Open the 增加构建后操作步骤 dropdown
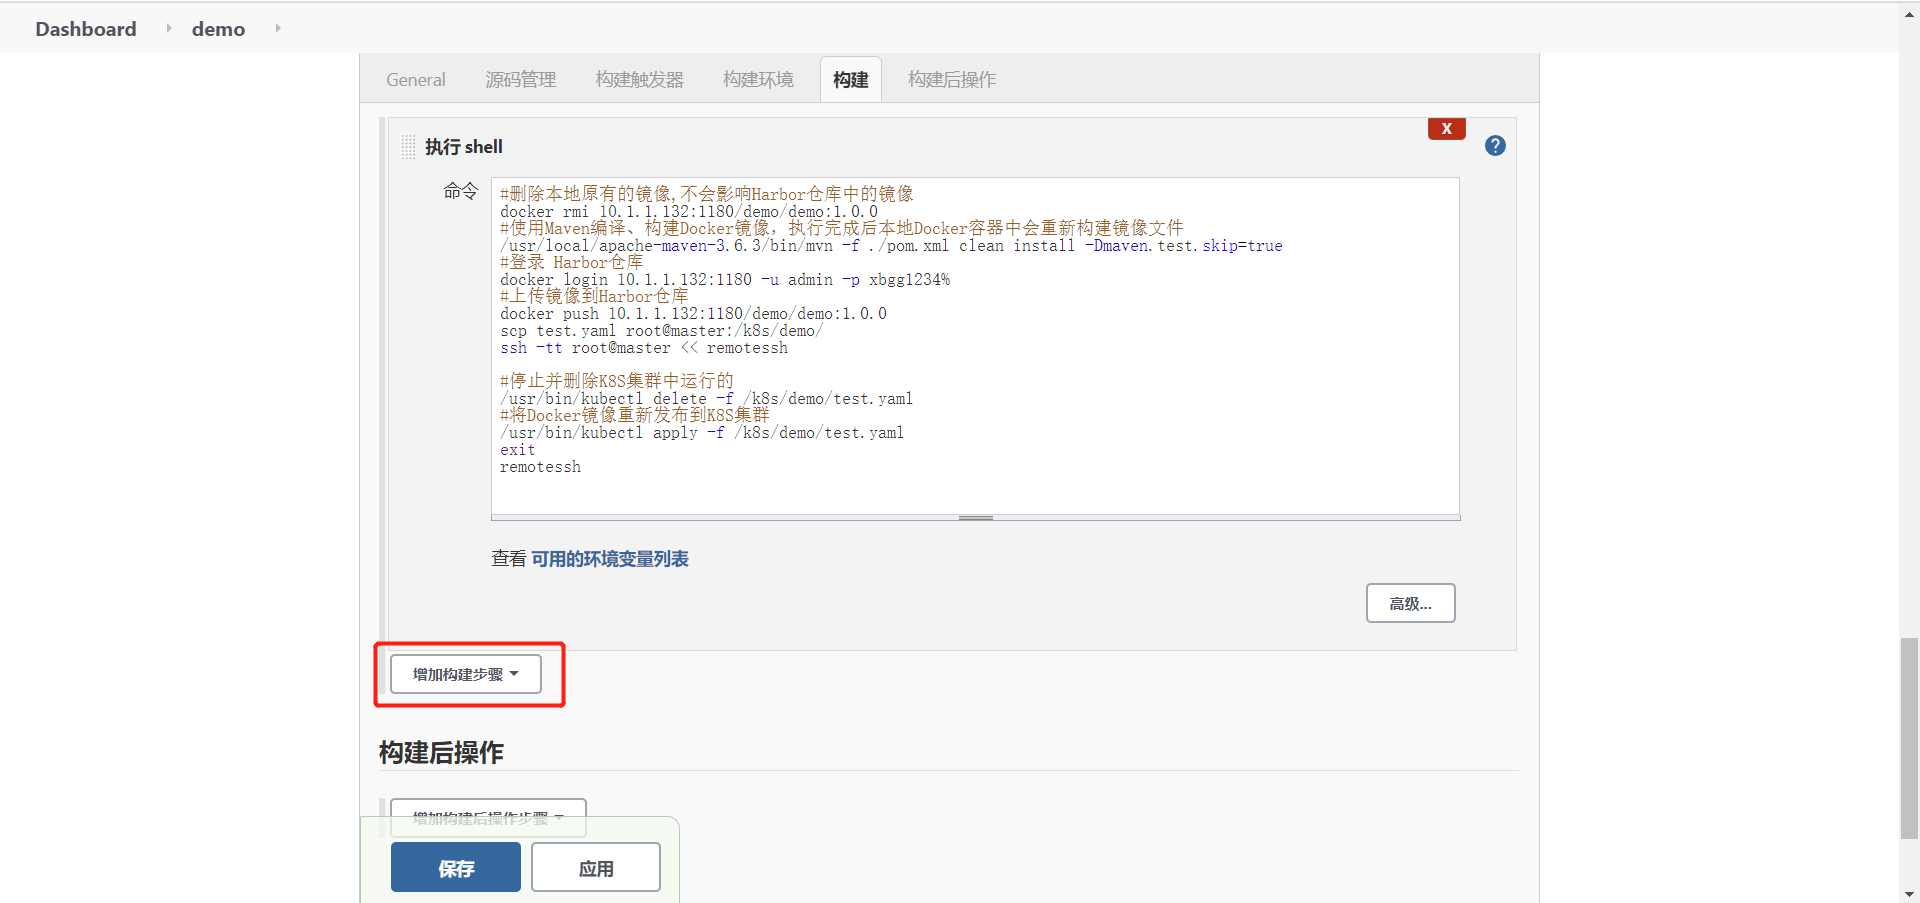The image size is (1920, 903). point(487,818)
